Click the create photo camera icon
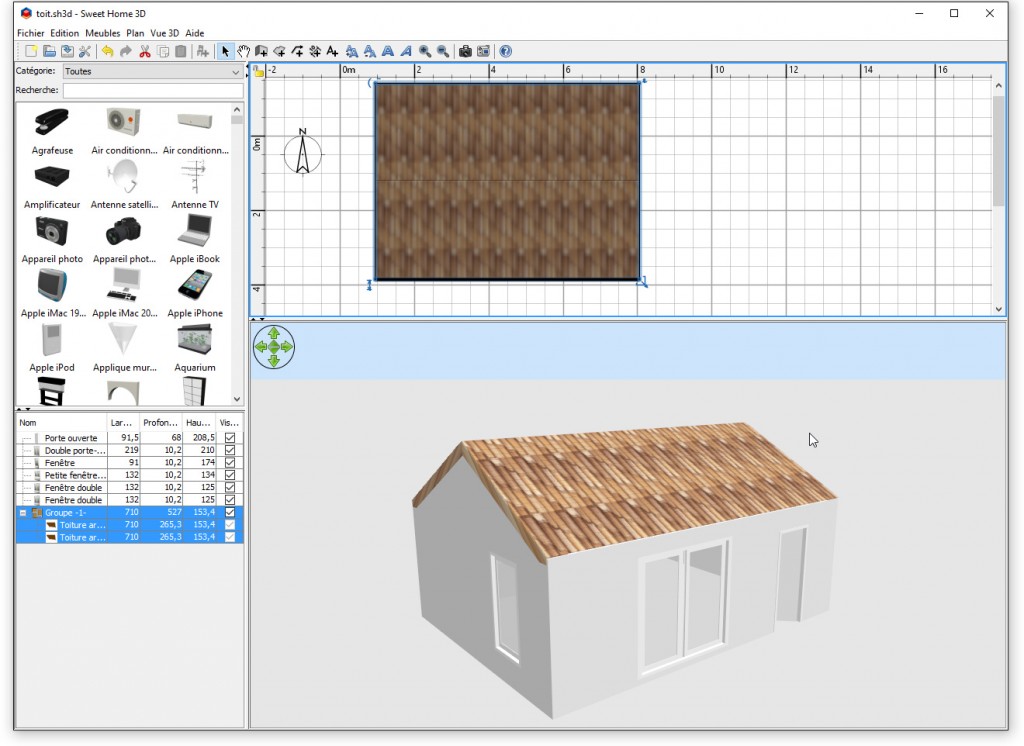Viewport: 1024px width, 746px height. (x=465, y=51)
